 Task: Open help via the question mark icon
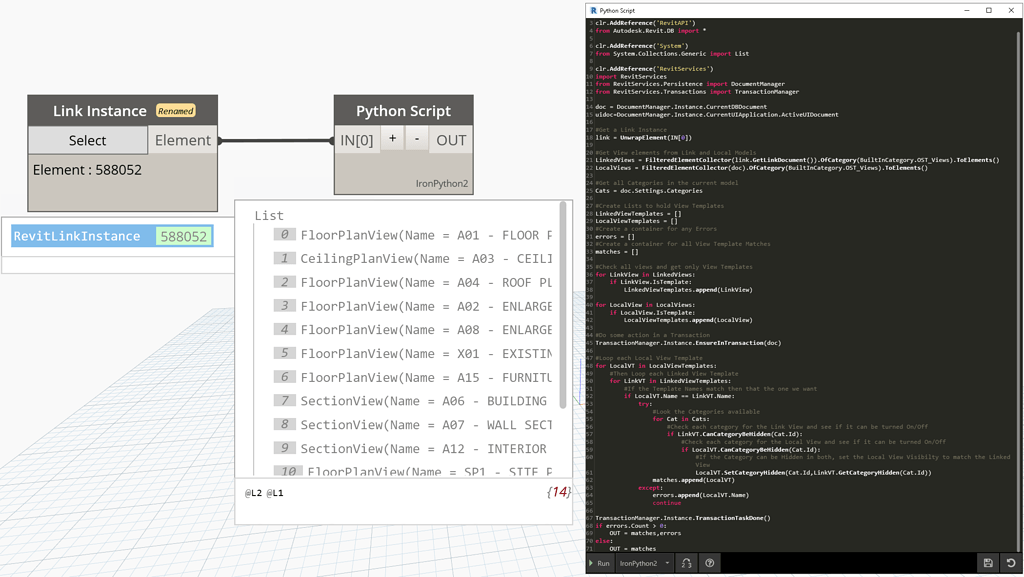coord(709,563)
